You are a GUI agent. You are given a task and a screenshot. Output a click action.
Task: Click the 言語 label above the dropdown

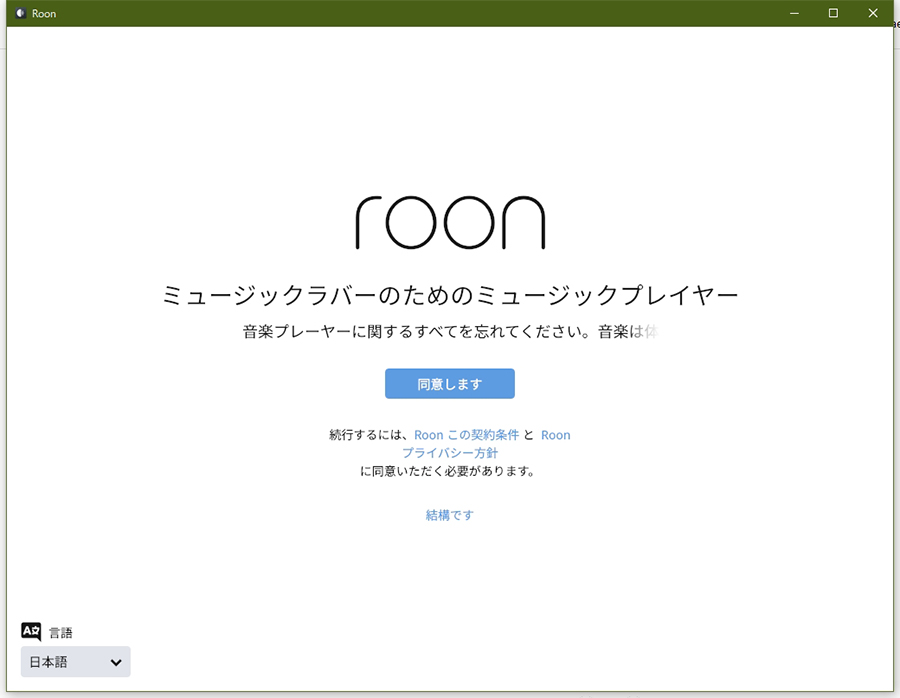[61, 633]
